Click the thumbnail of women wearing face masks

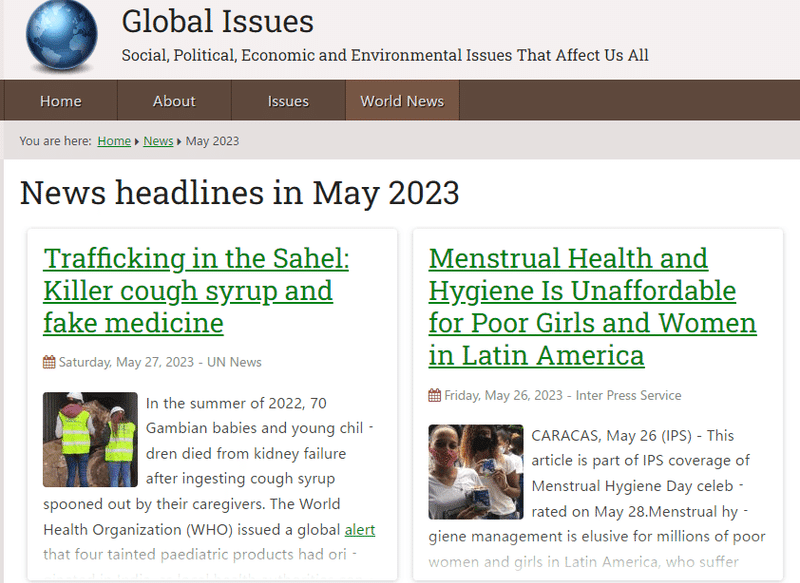coord(476,472)
